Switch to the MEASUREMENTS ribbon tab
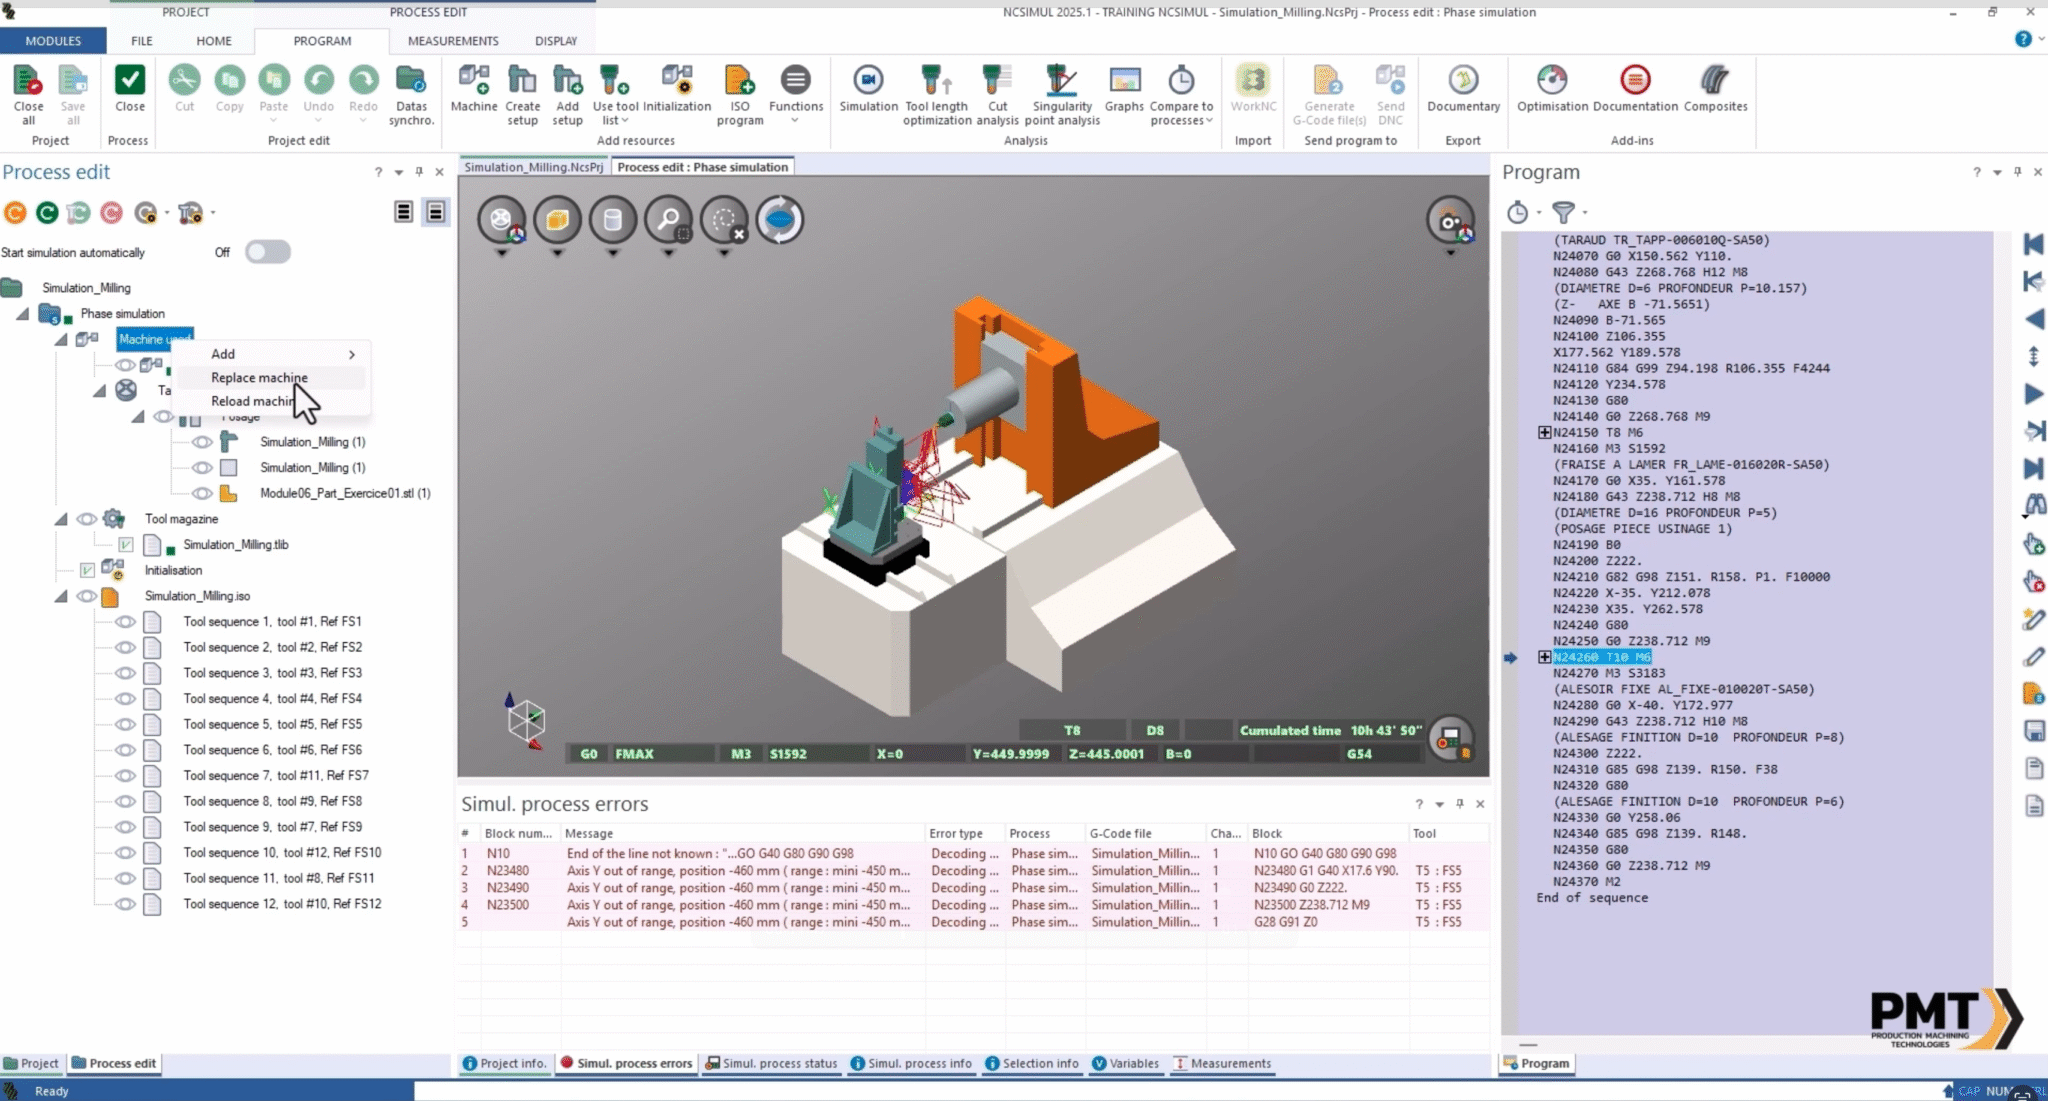 coord(453,40)
